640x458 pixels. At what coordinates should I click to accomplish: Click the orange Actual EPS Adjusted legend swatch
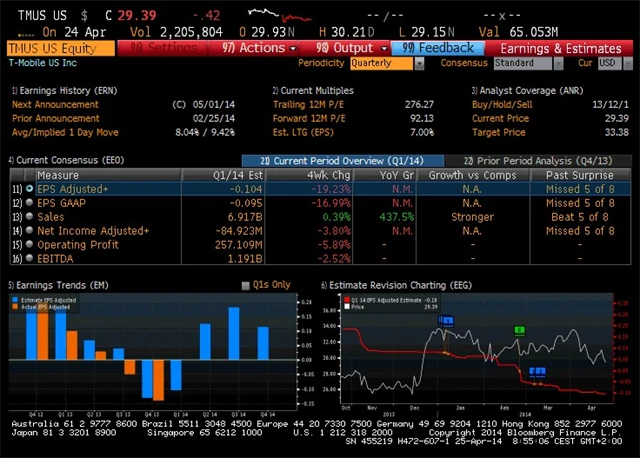click(x=15, y=307)
